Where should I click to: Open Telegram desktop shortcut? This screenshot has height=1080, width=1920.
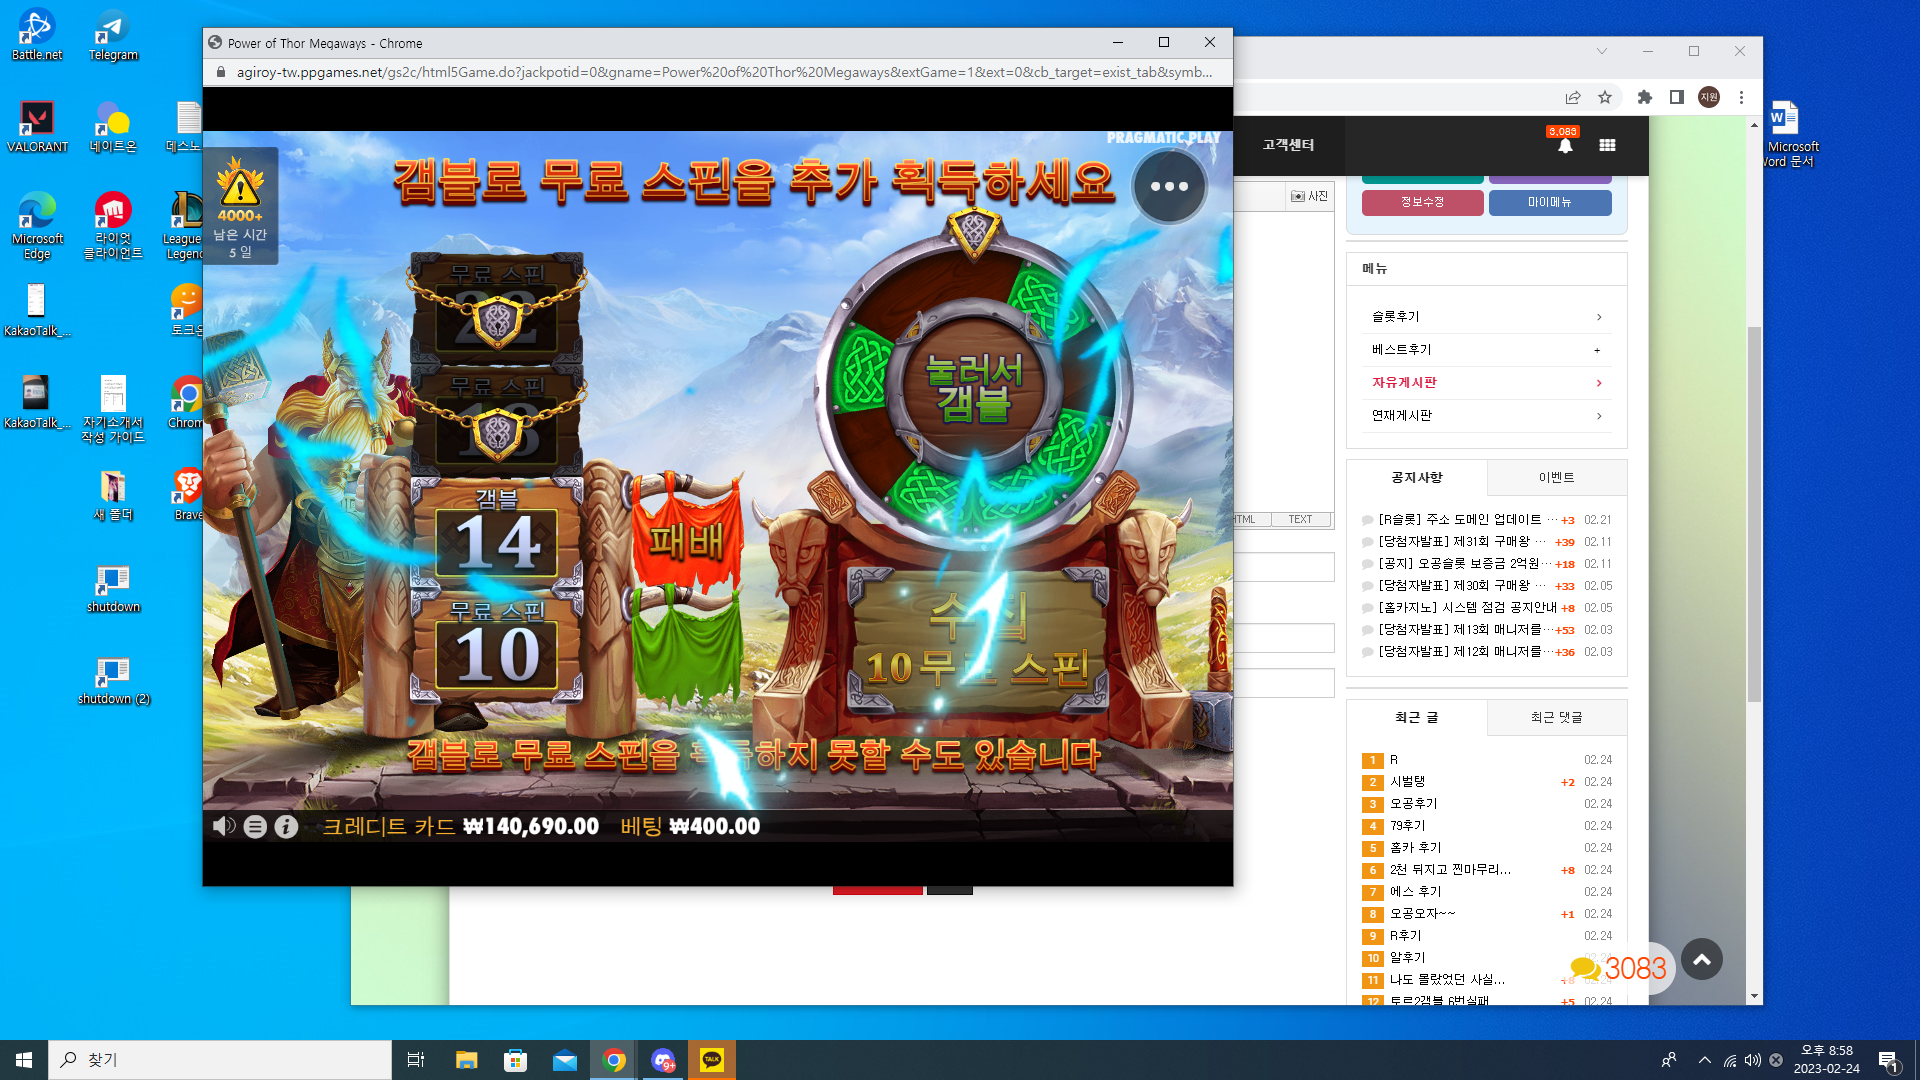113,35
